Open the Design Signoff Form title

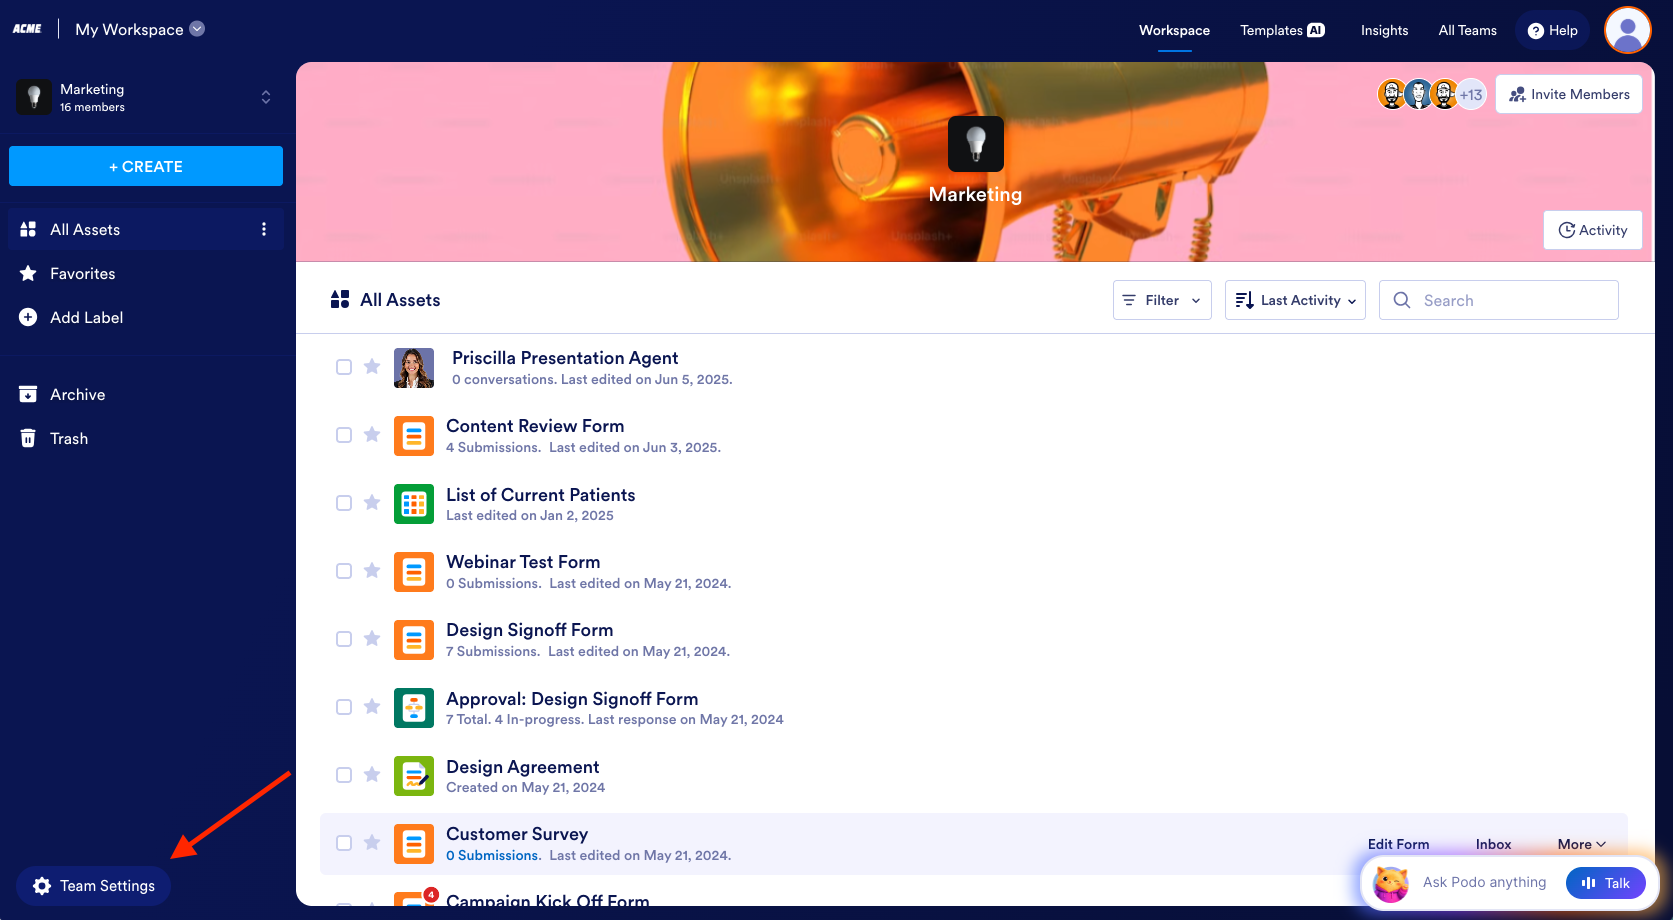(x=530, y=630)
